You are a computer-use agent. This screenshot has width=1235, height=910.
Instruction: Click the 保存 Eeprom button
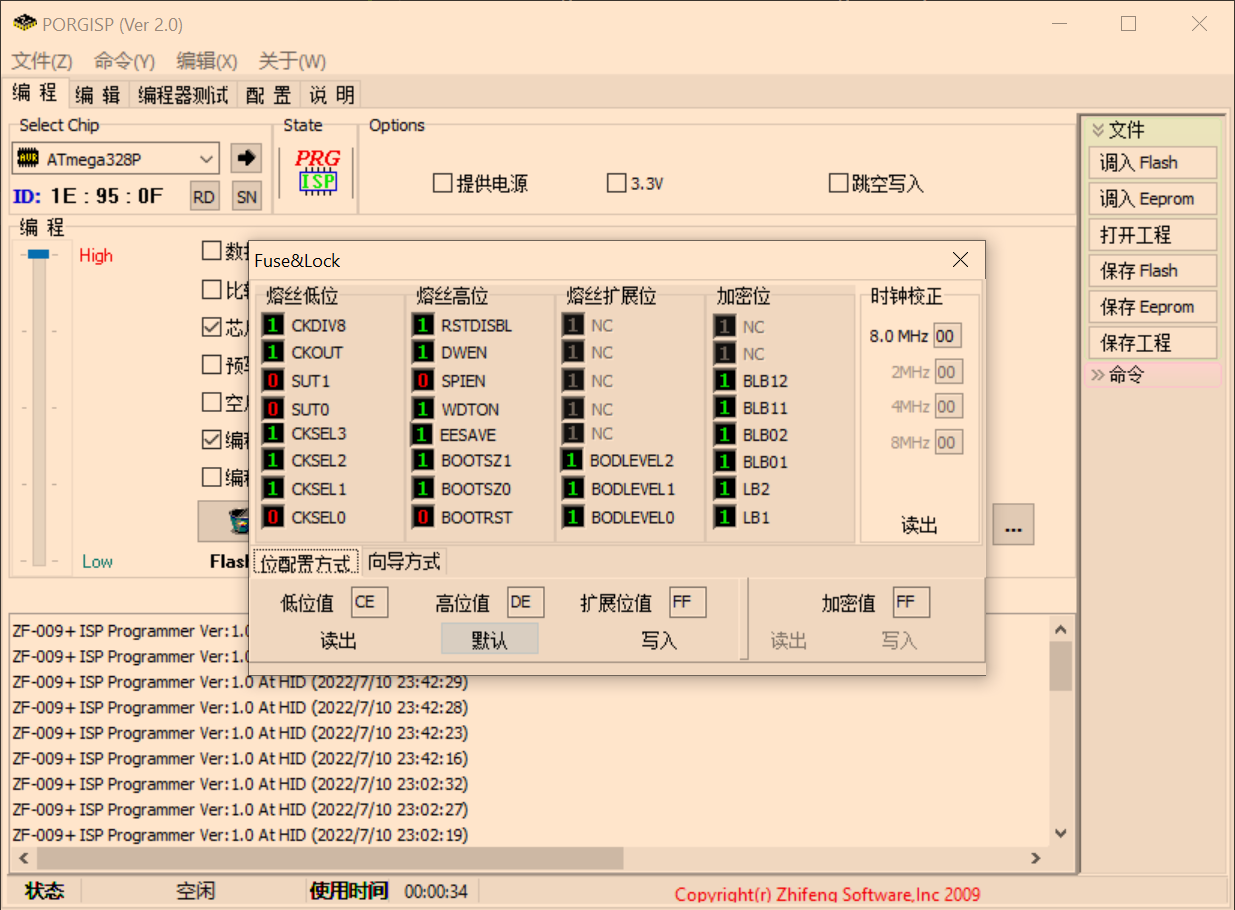(x=1152, y=307)
